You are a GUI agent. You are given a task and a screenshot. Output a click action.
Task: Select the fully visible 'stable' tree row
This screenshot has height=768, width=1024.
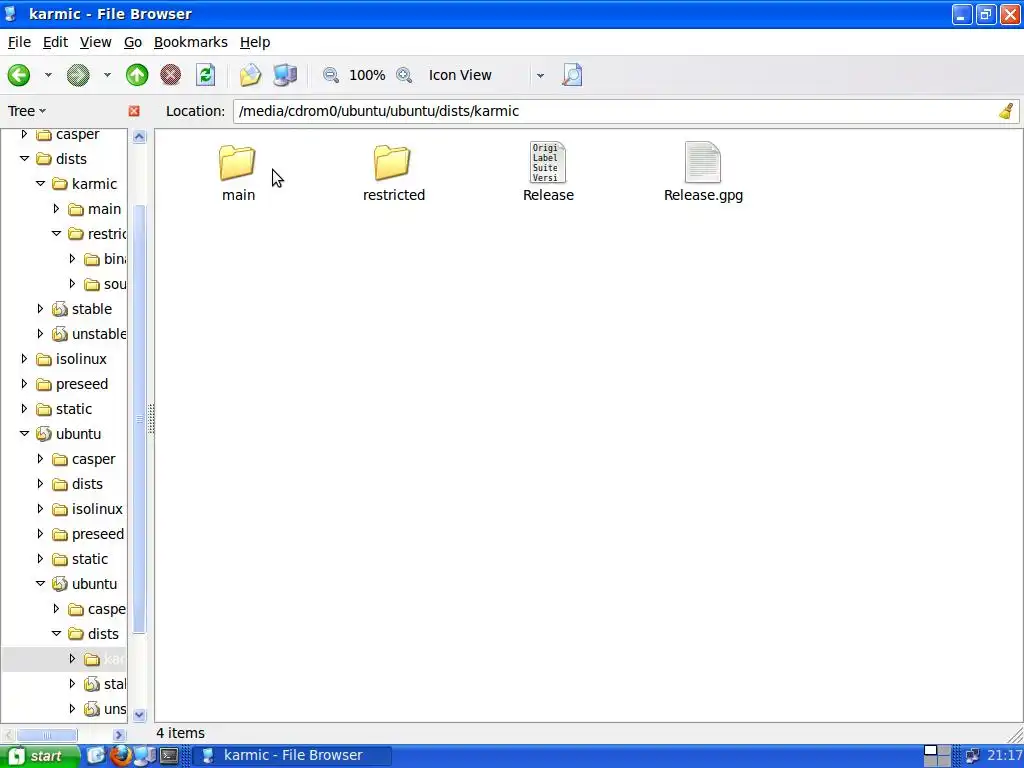[x=91, y=309]
